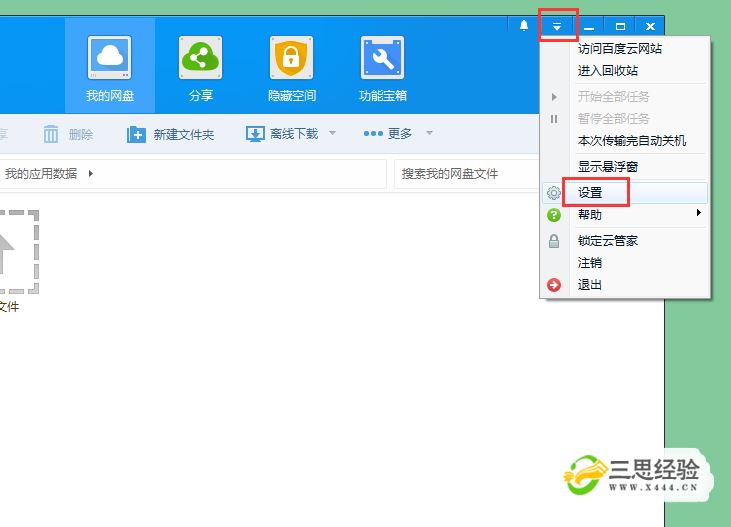Open the 我的网盘 cloud drive tab

click(x=110, y=66)
